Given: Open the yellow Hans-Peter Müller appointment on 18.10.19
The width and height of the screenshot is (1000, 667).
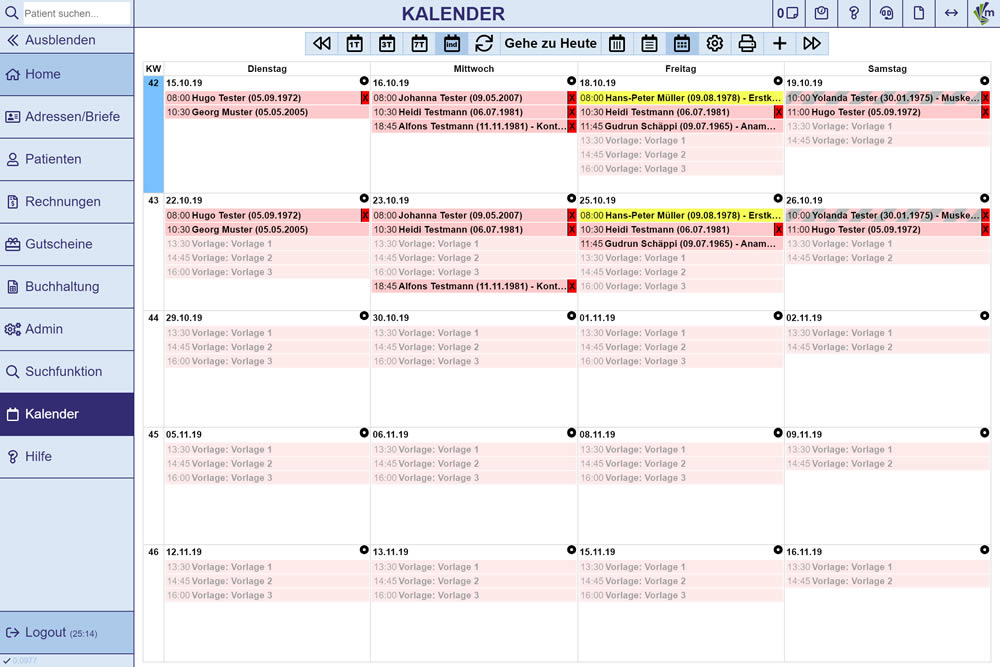Looking at the screenshot, I should coord(675,98).
